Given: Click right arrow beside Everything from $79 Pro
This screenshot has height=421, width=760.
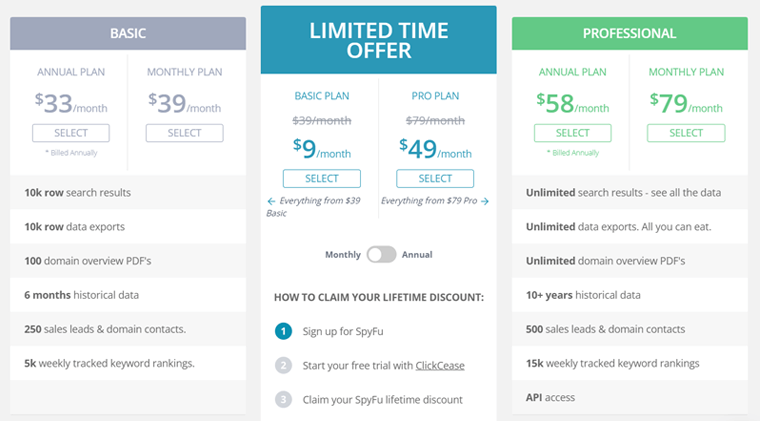Looking at the screenshot, I should coord(485,201).
